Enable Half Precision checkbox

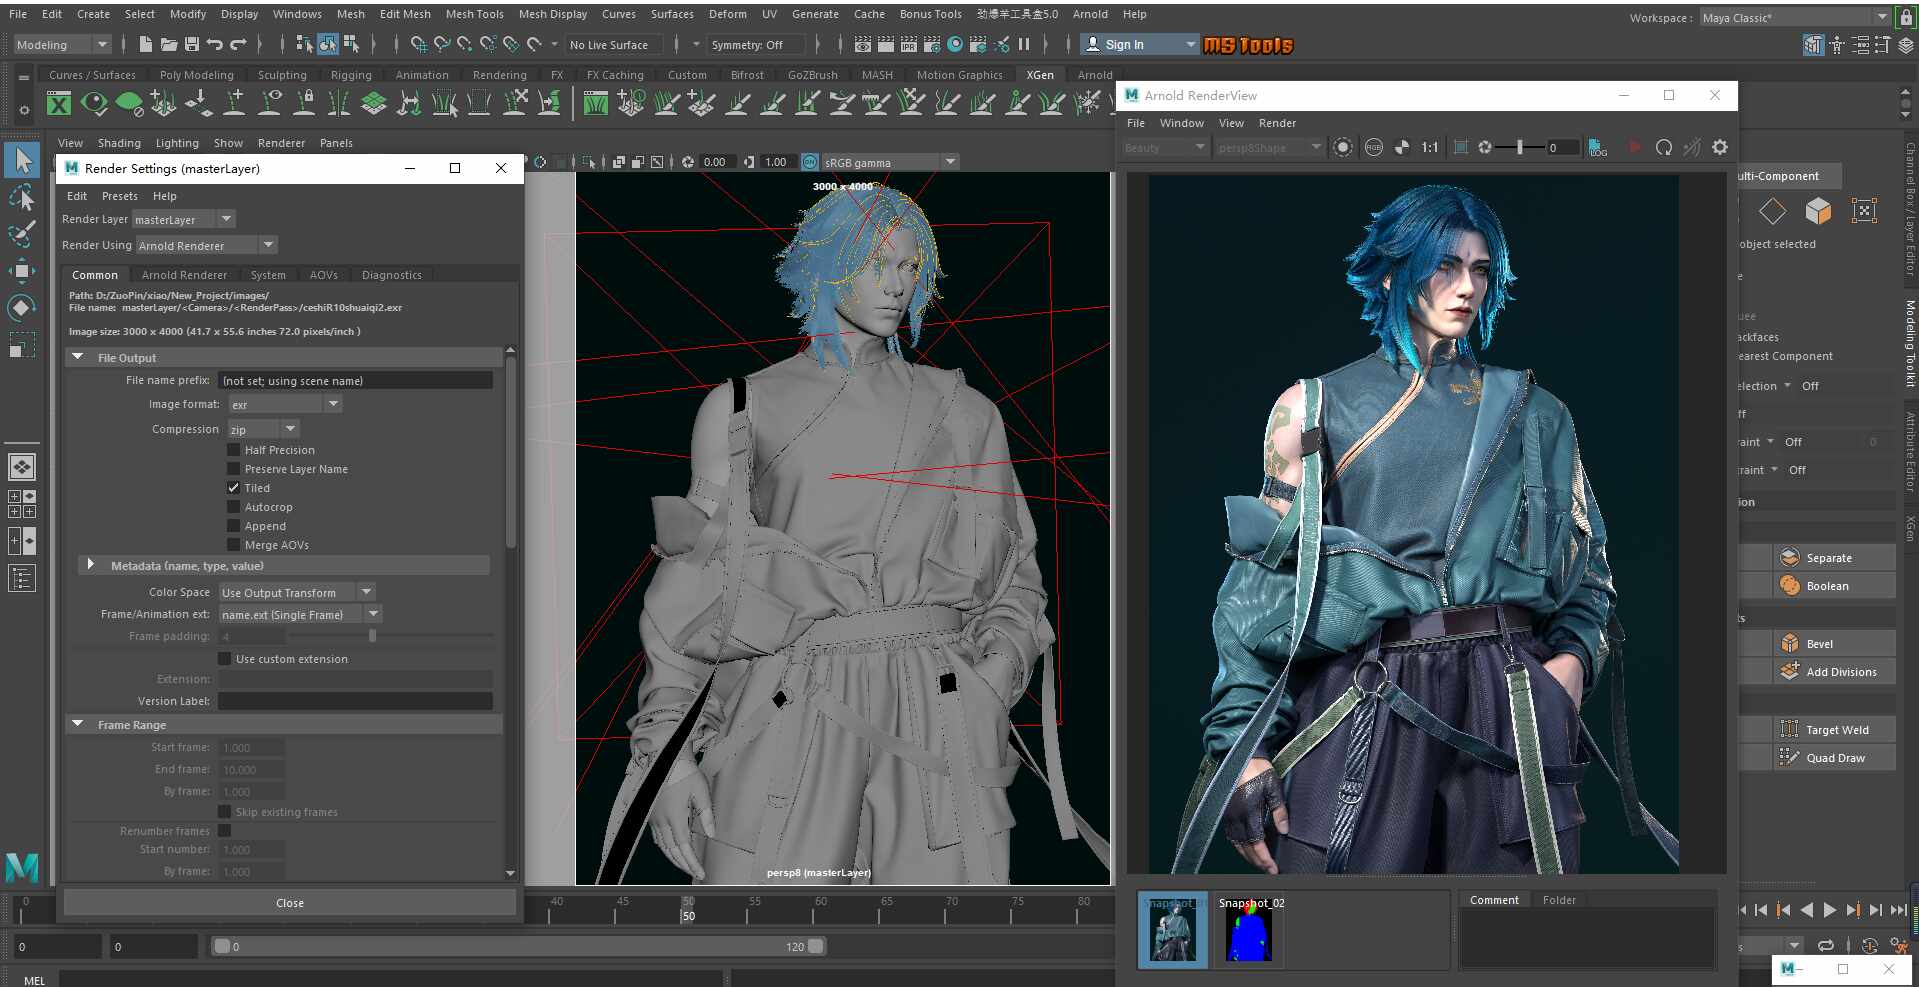[233, 450]
